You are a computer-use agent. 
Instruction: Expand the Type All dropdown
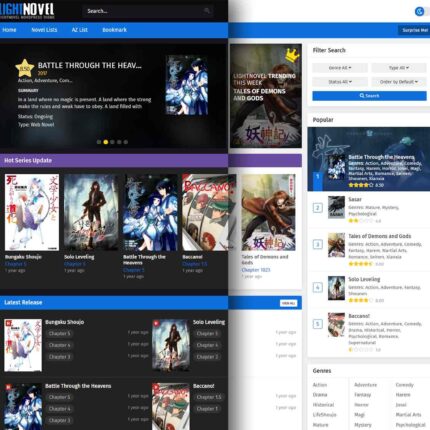(399, 68)
